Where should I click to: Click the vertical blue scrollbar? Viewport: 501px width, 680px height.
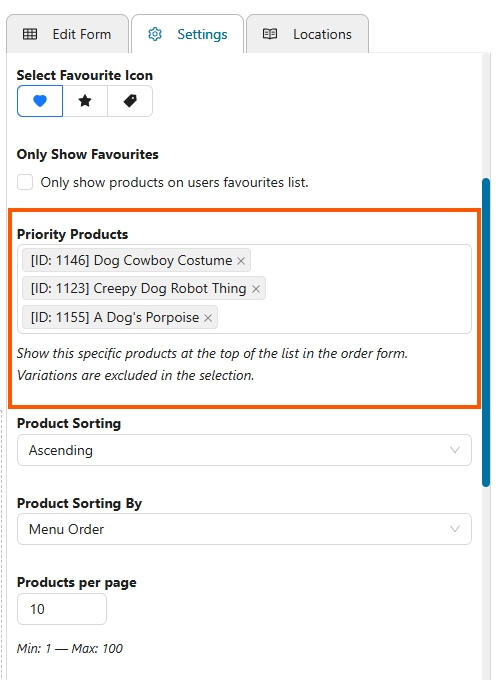pyautogui.click(x=486, y=332)
